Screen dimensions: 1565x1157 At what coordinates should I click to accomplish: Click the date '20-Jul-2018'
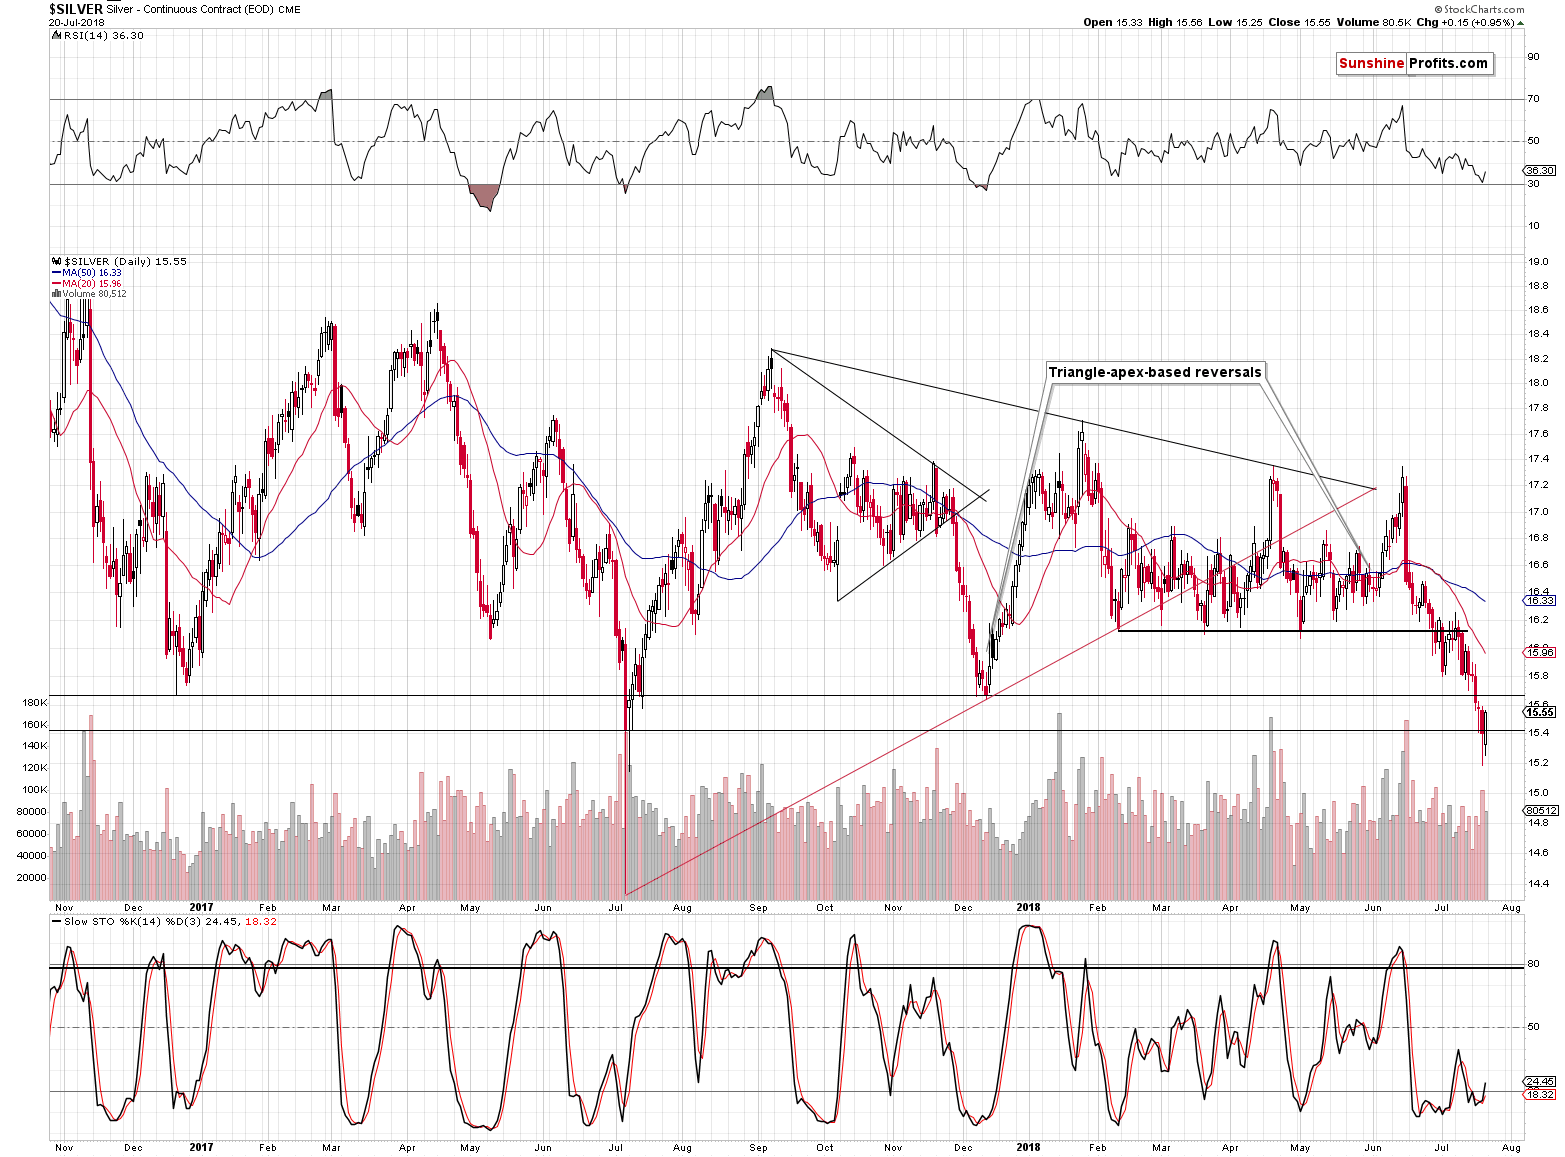pyautogui.click(x=76, y=22)
